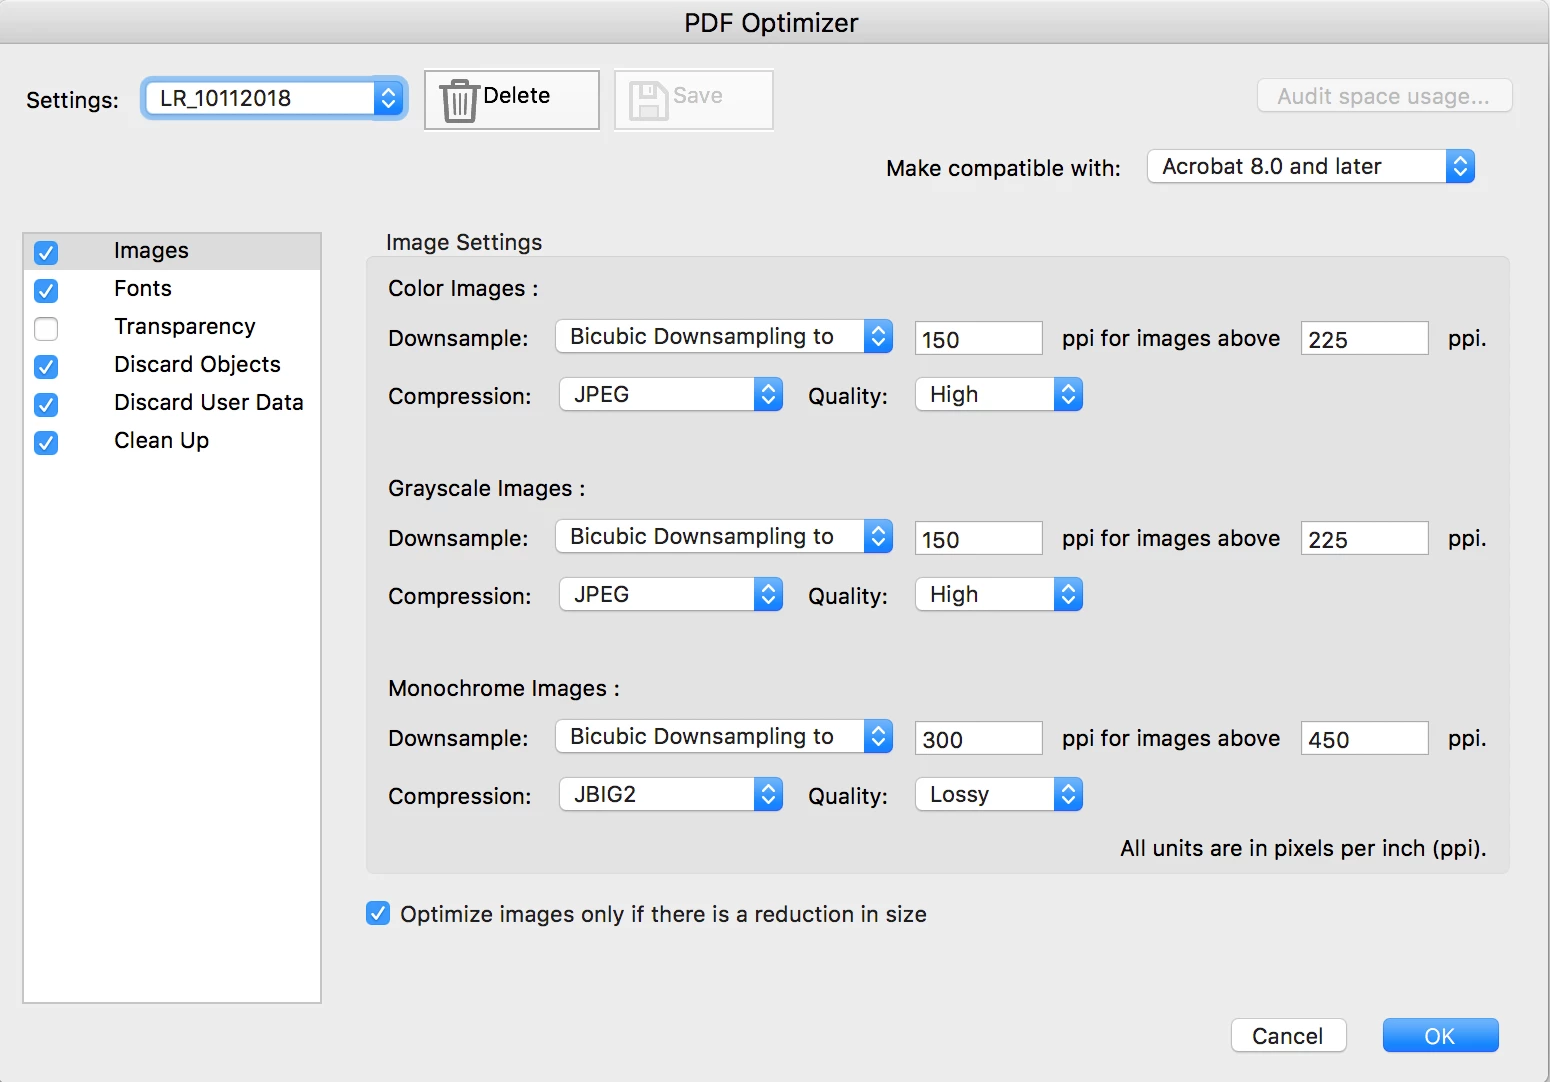1550x1082 pixels.
Task: Click Monochrome Images target ppi field 300
Action: pyautogui.click(x=978, y=738)
